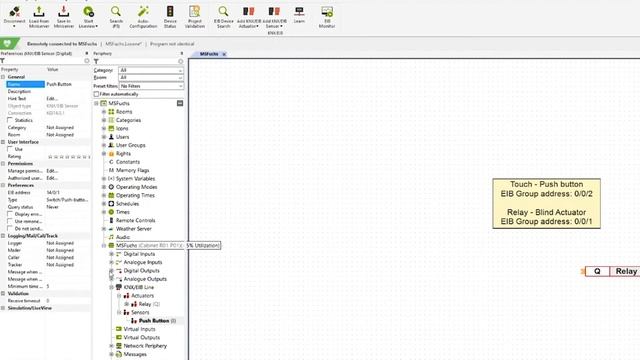
Task: Click the green heart connection status icon
Action: [x=7, y=43]
